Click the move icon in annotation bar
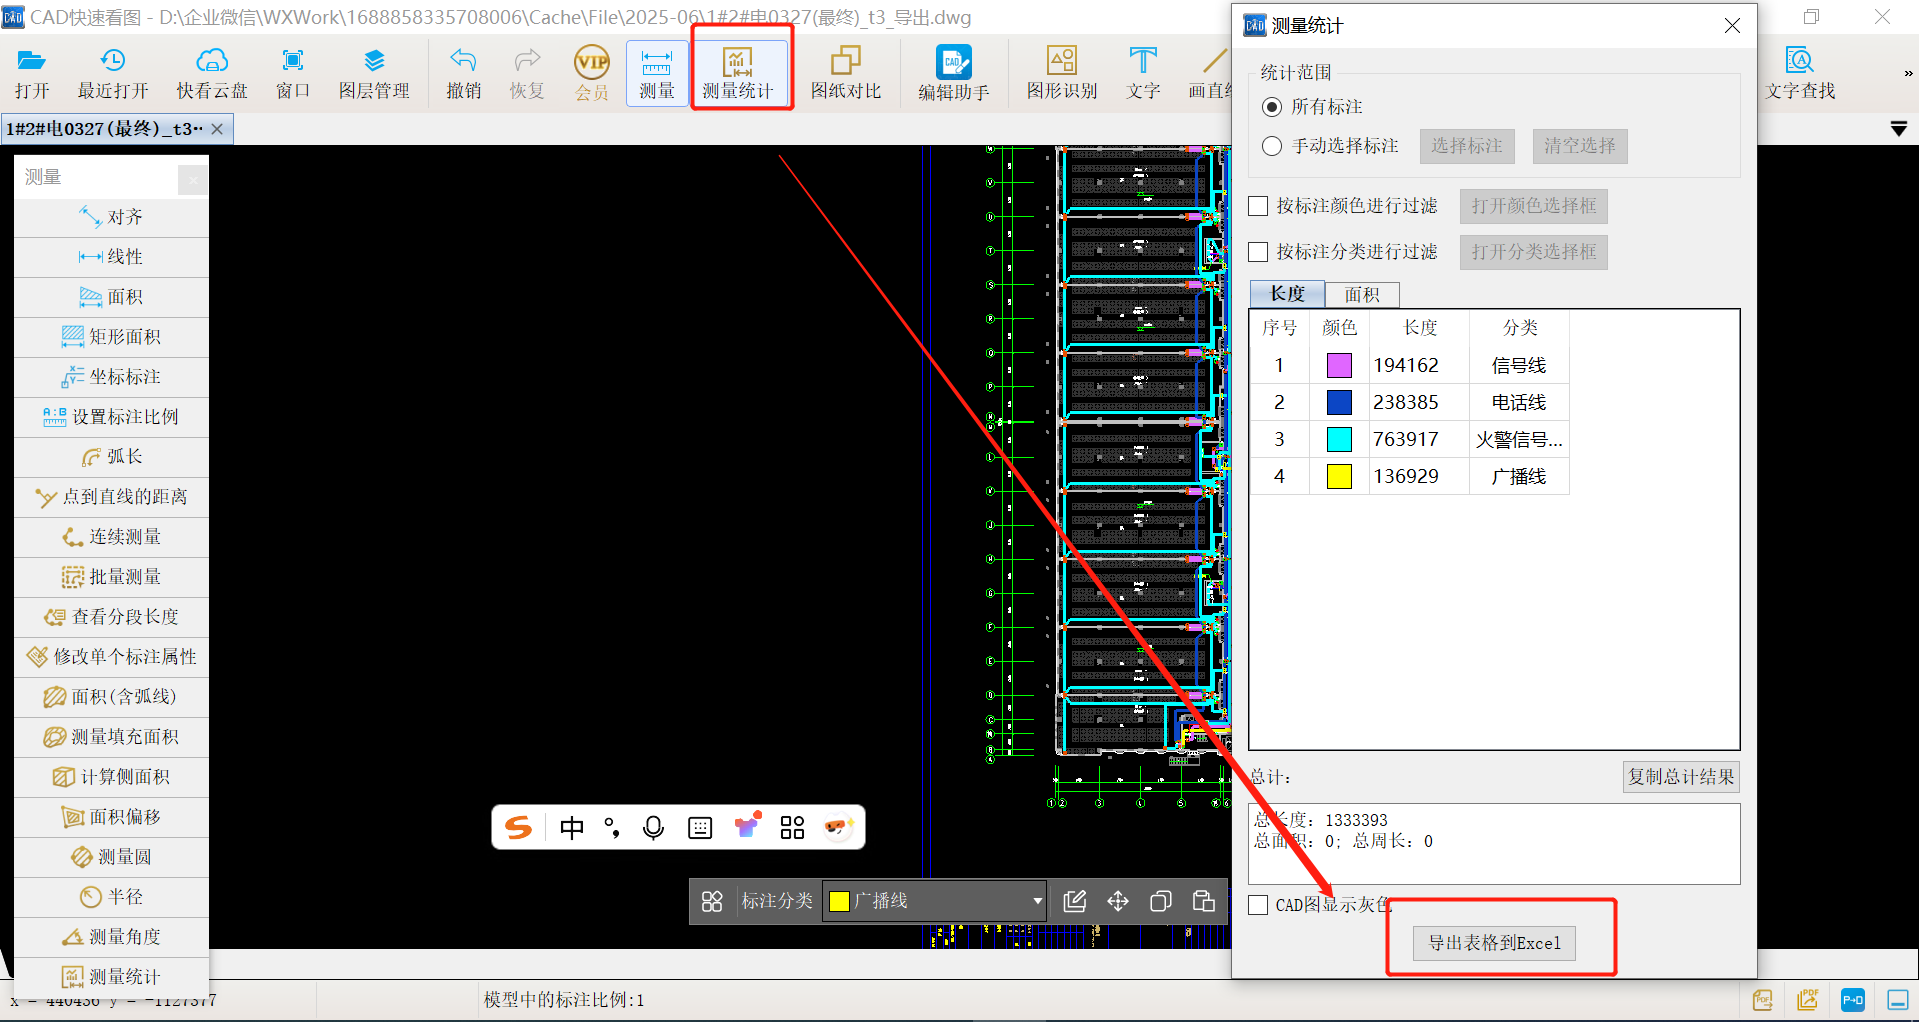1919x1022 pixels. tap(1118, 901)
